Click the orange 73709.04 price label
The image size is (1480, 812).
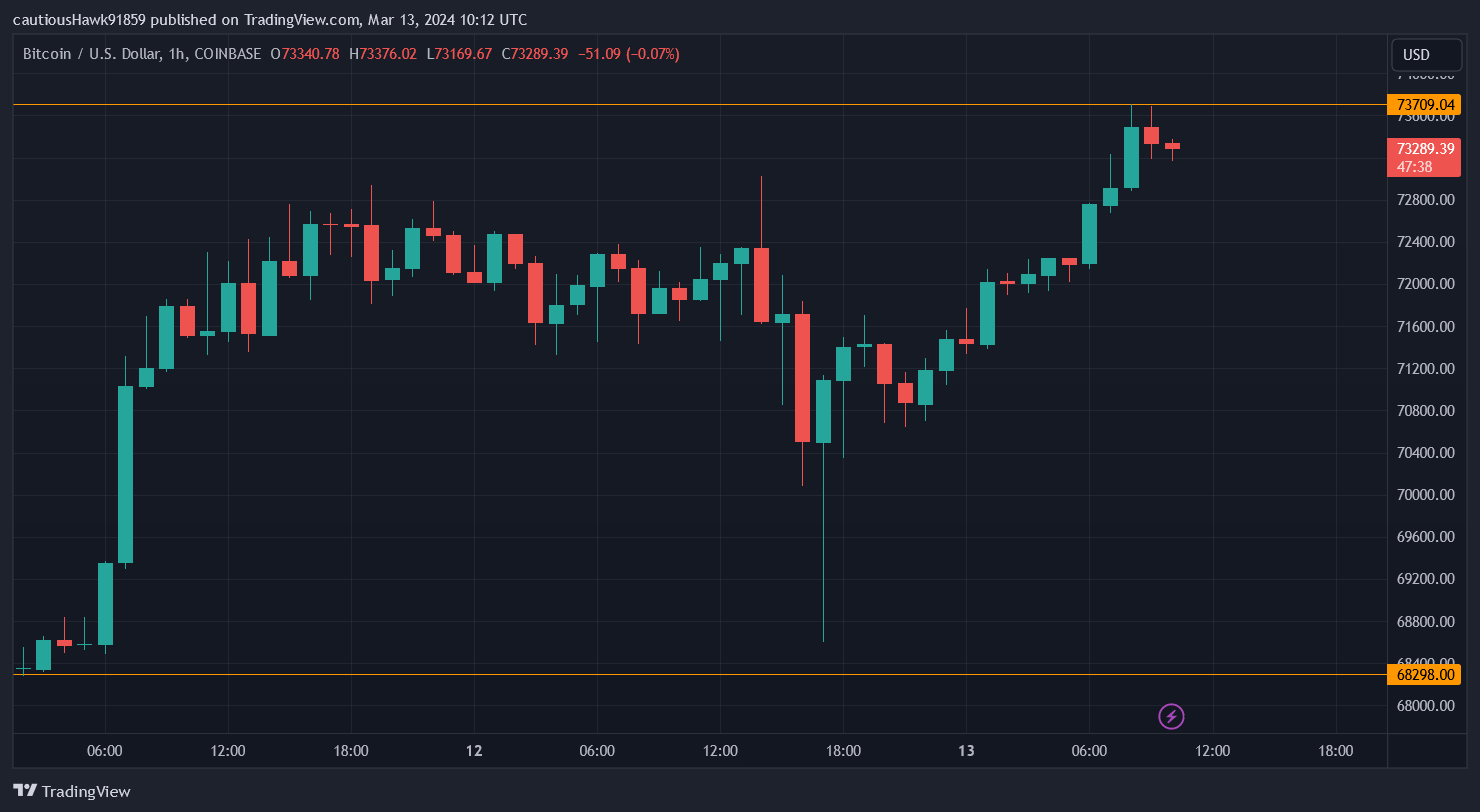(x=1424, y=104)
